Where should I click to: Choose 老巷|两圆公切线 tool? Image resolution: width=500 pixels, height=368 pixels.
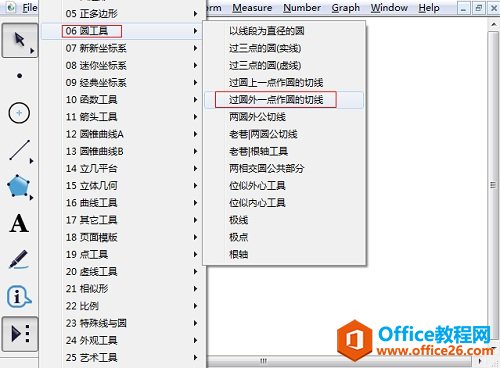click(284, 134)
